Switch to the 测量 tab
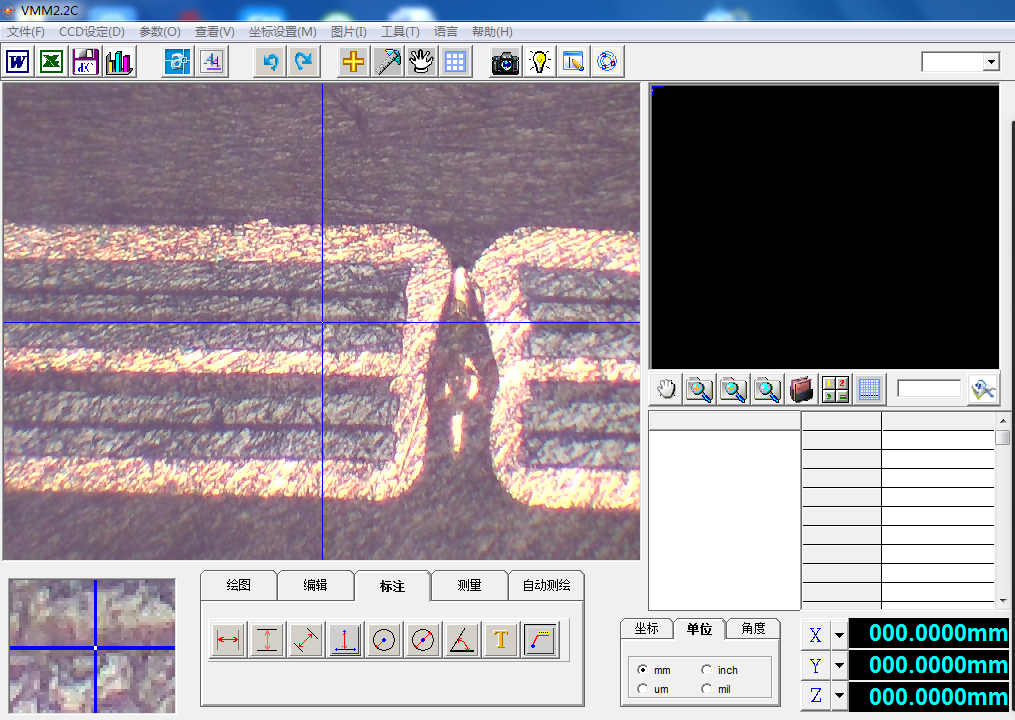1015x720 pixels. 469,585
